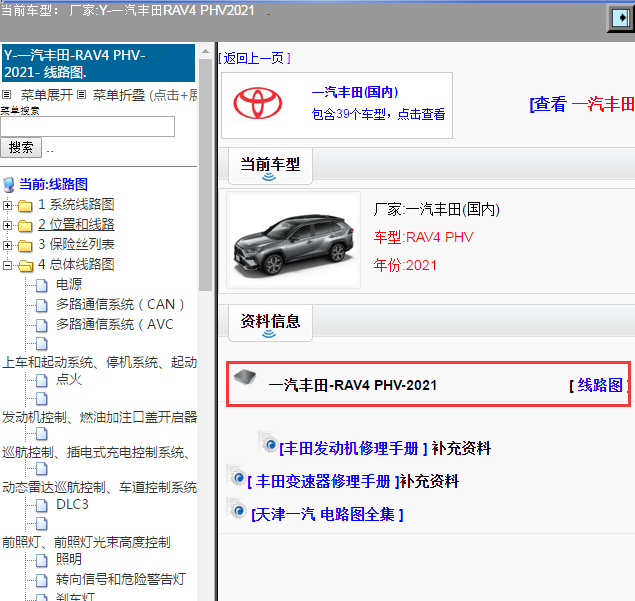Open 丰田变速器修理手册 link
Screen dimensions: 635x601
click(x=324, y=482)
